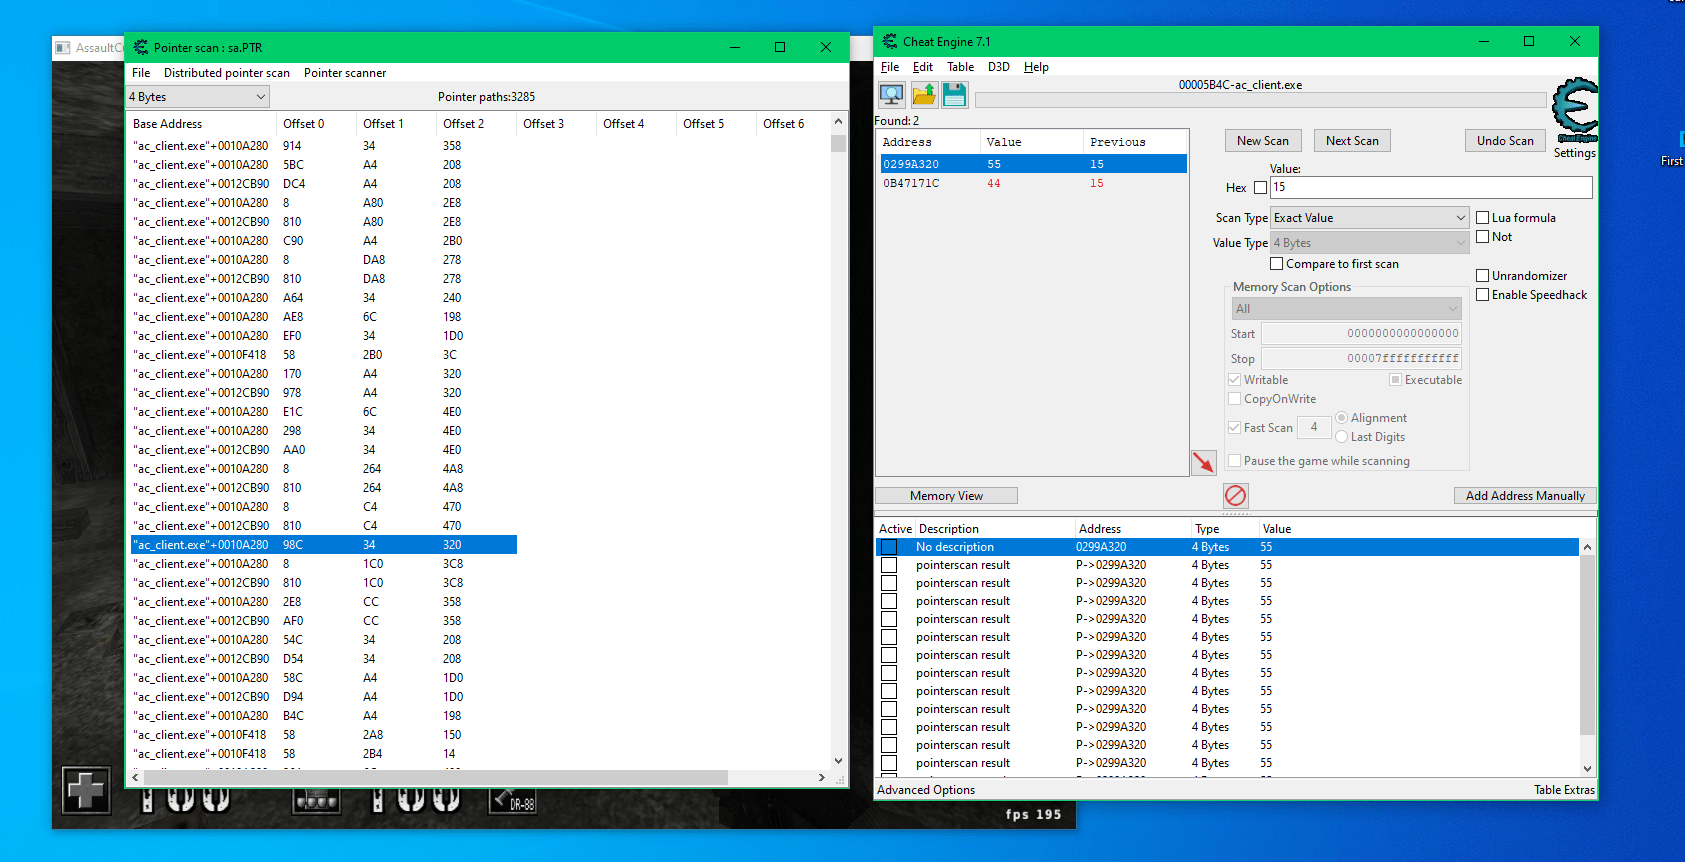
Task: Clear the address list with red circle icon
Action: 1235,495
